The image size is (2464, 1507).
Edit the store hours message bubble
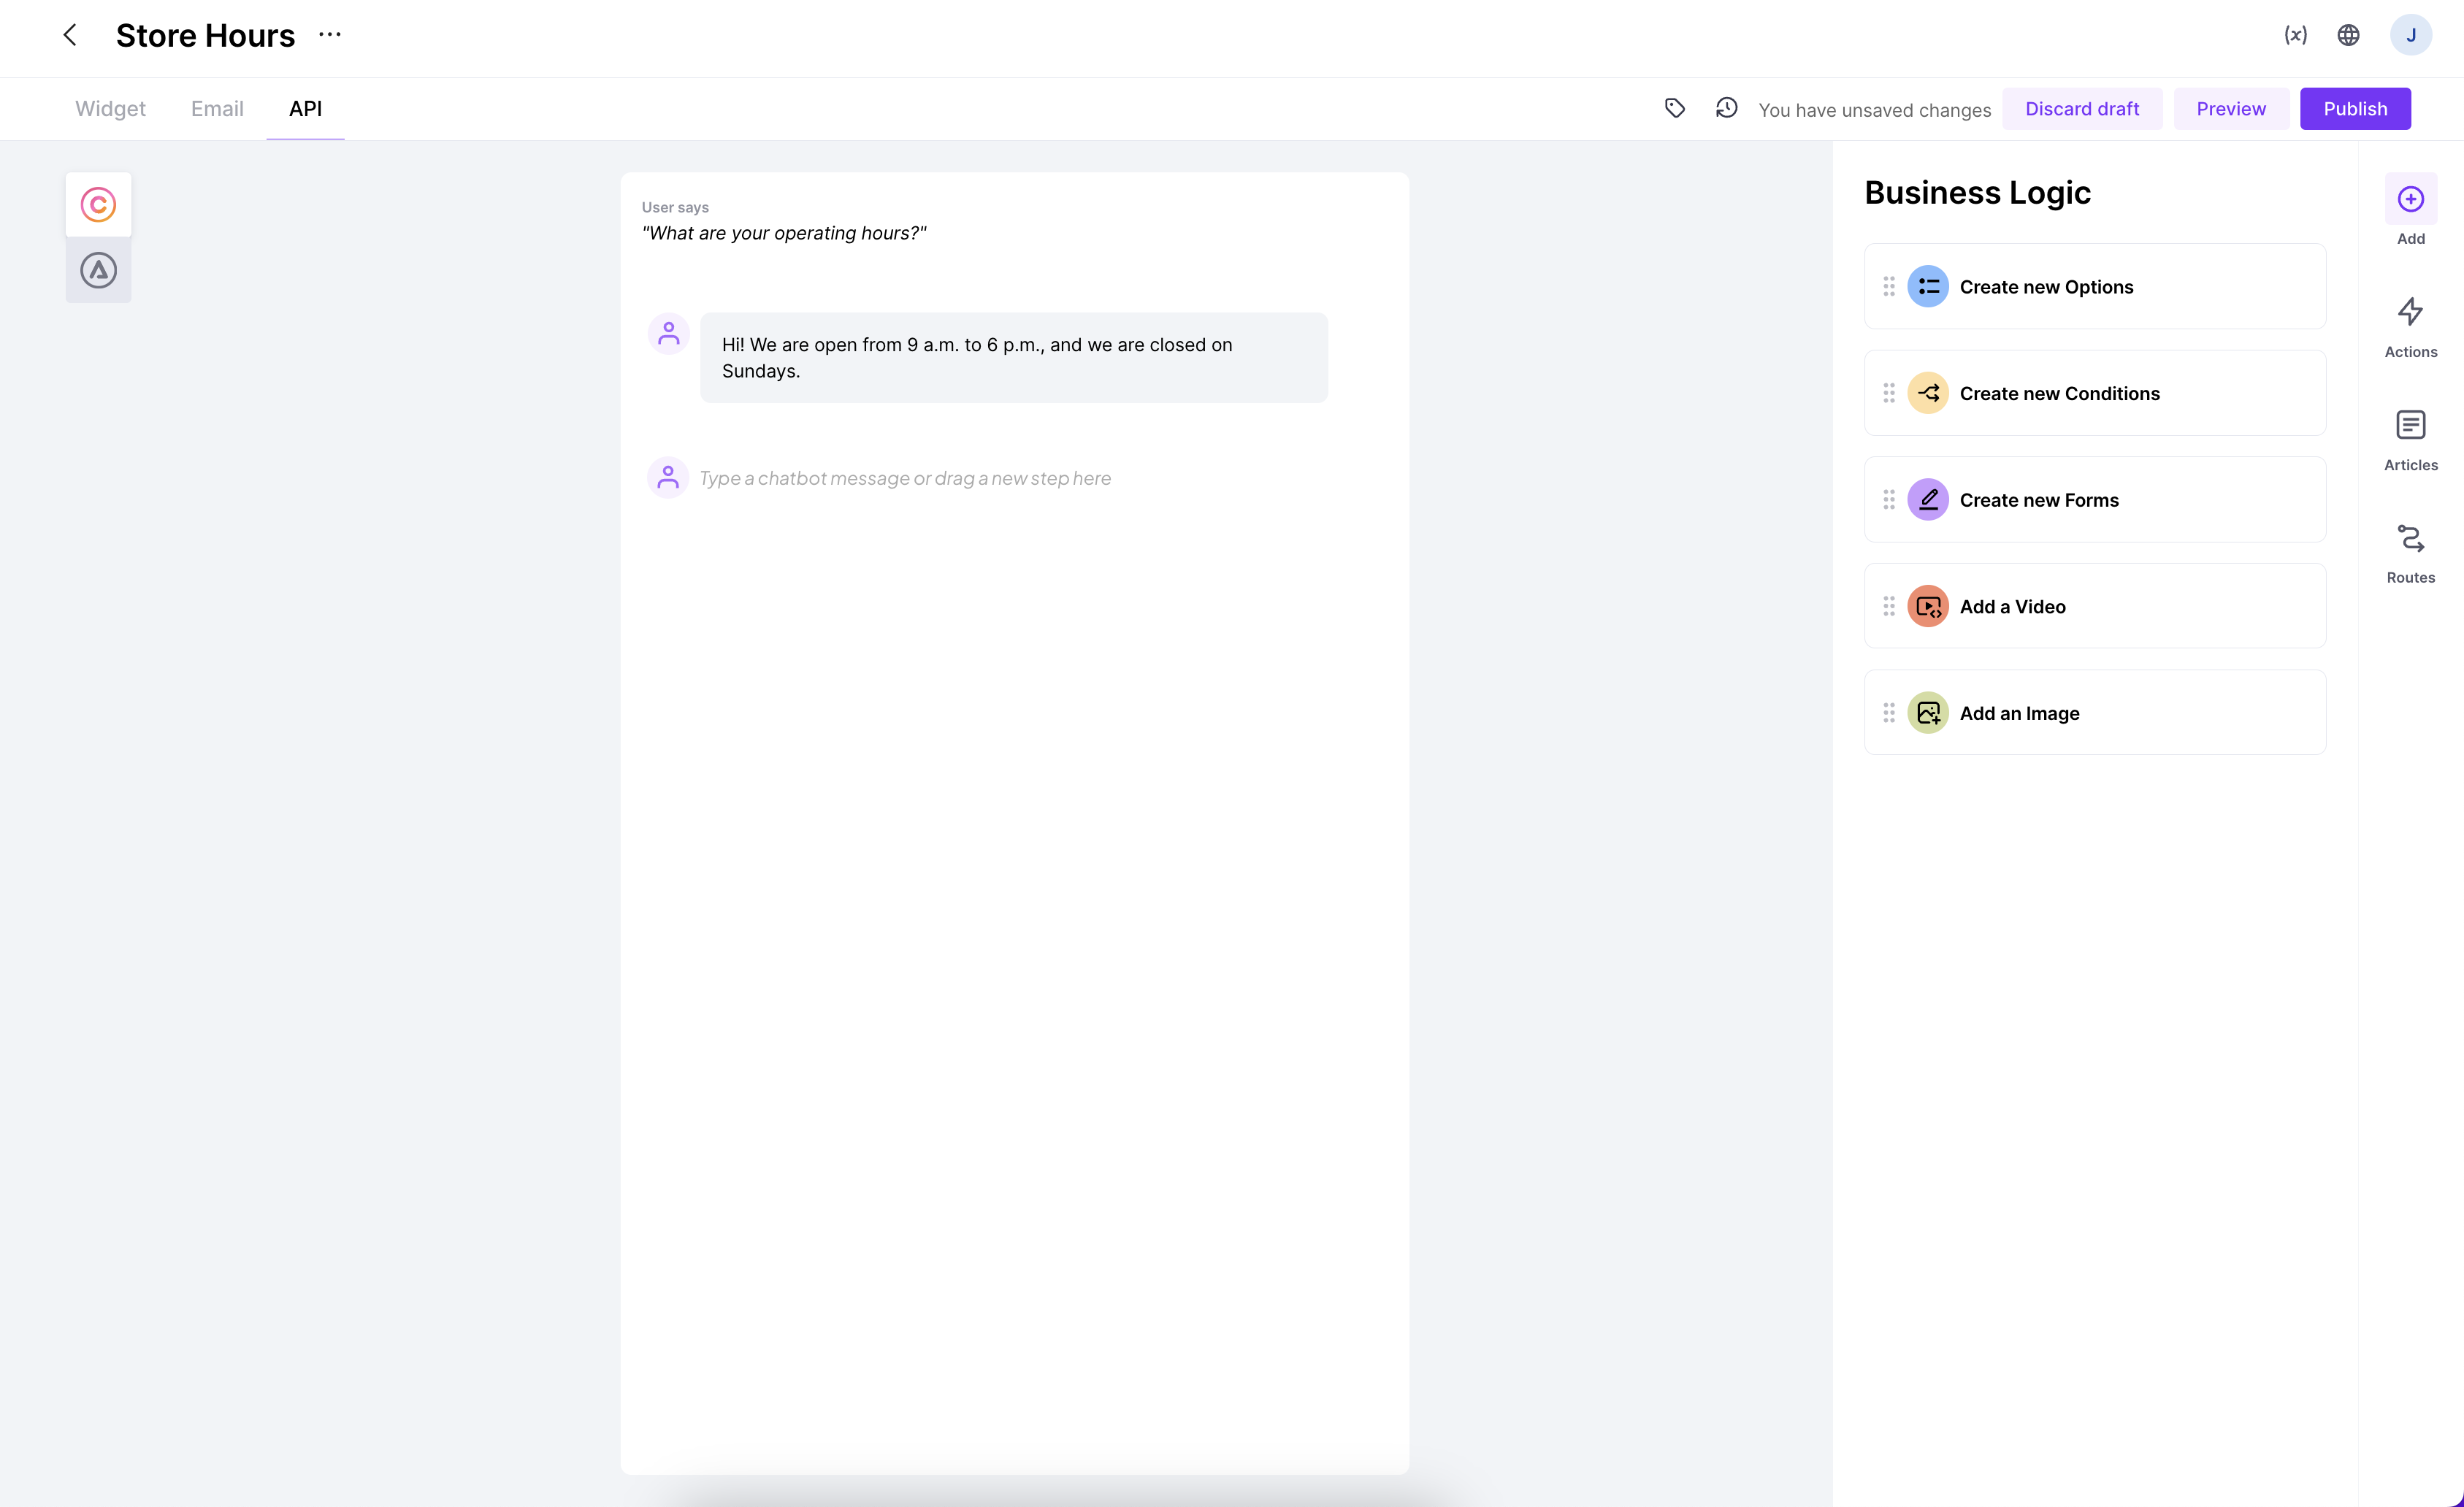pyautogui.click(x=1013, y=358)
